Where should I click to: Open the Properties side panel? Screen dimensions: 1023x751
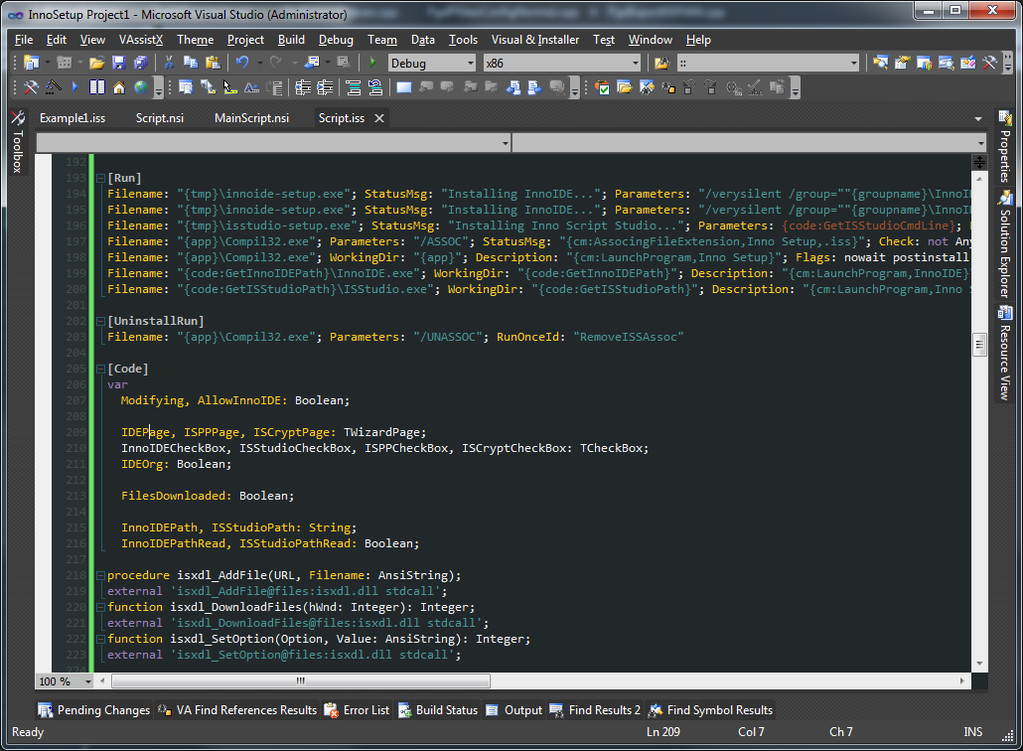(1005, 146)
